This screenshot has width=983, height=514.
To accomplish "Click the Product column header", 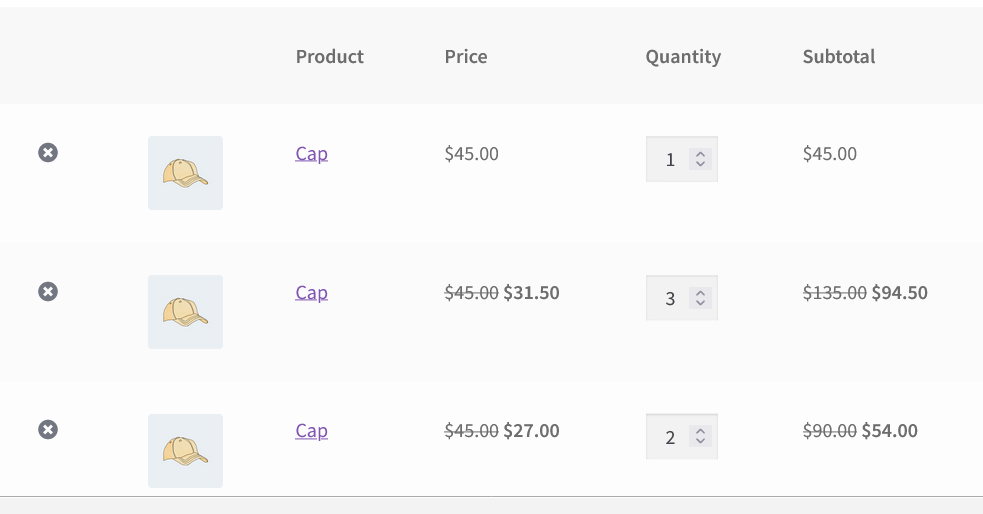I will tap(330, 56).
